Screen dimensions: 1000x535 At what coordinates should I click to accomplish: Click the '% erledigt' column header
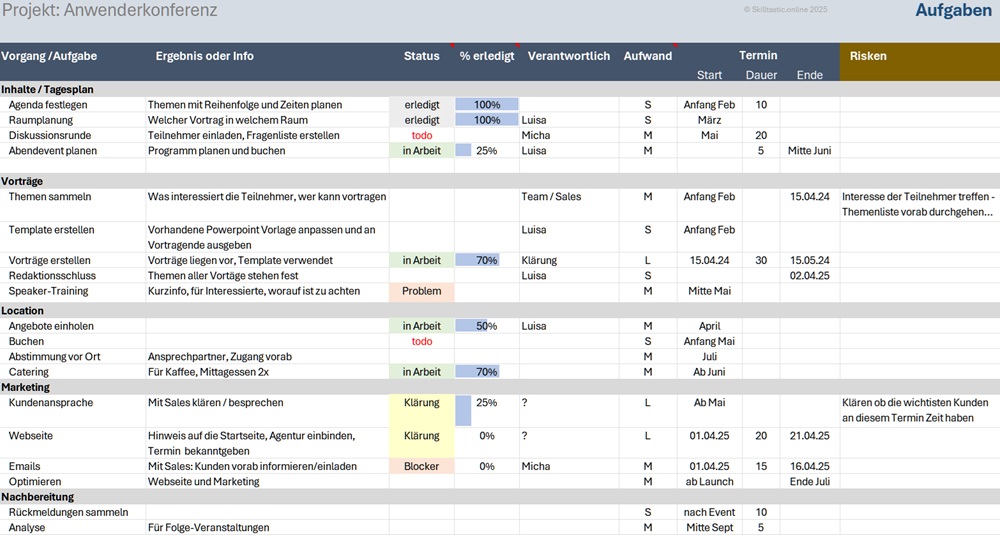[487, 56]
